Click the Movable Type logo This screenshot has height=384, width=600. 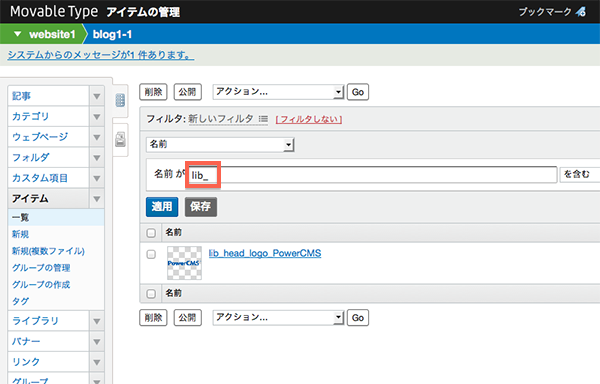[54, 11]
